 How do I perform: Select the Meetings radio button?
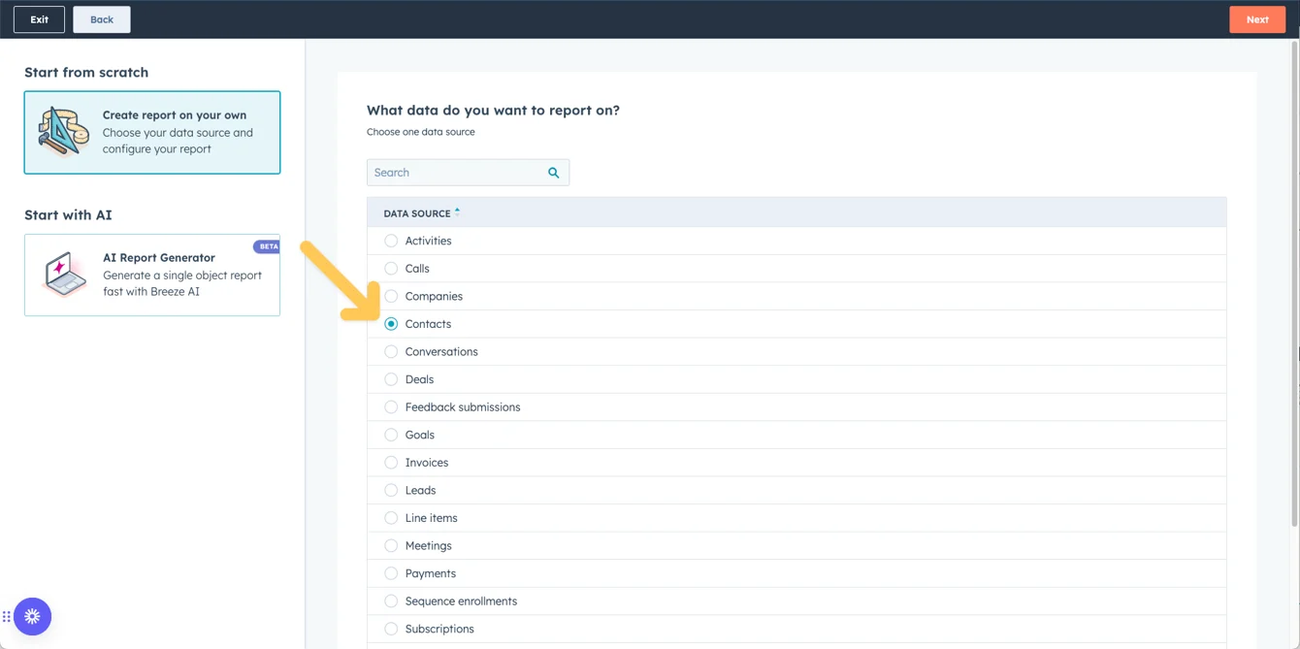pos(391,545)
